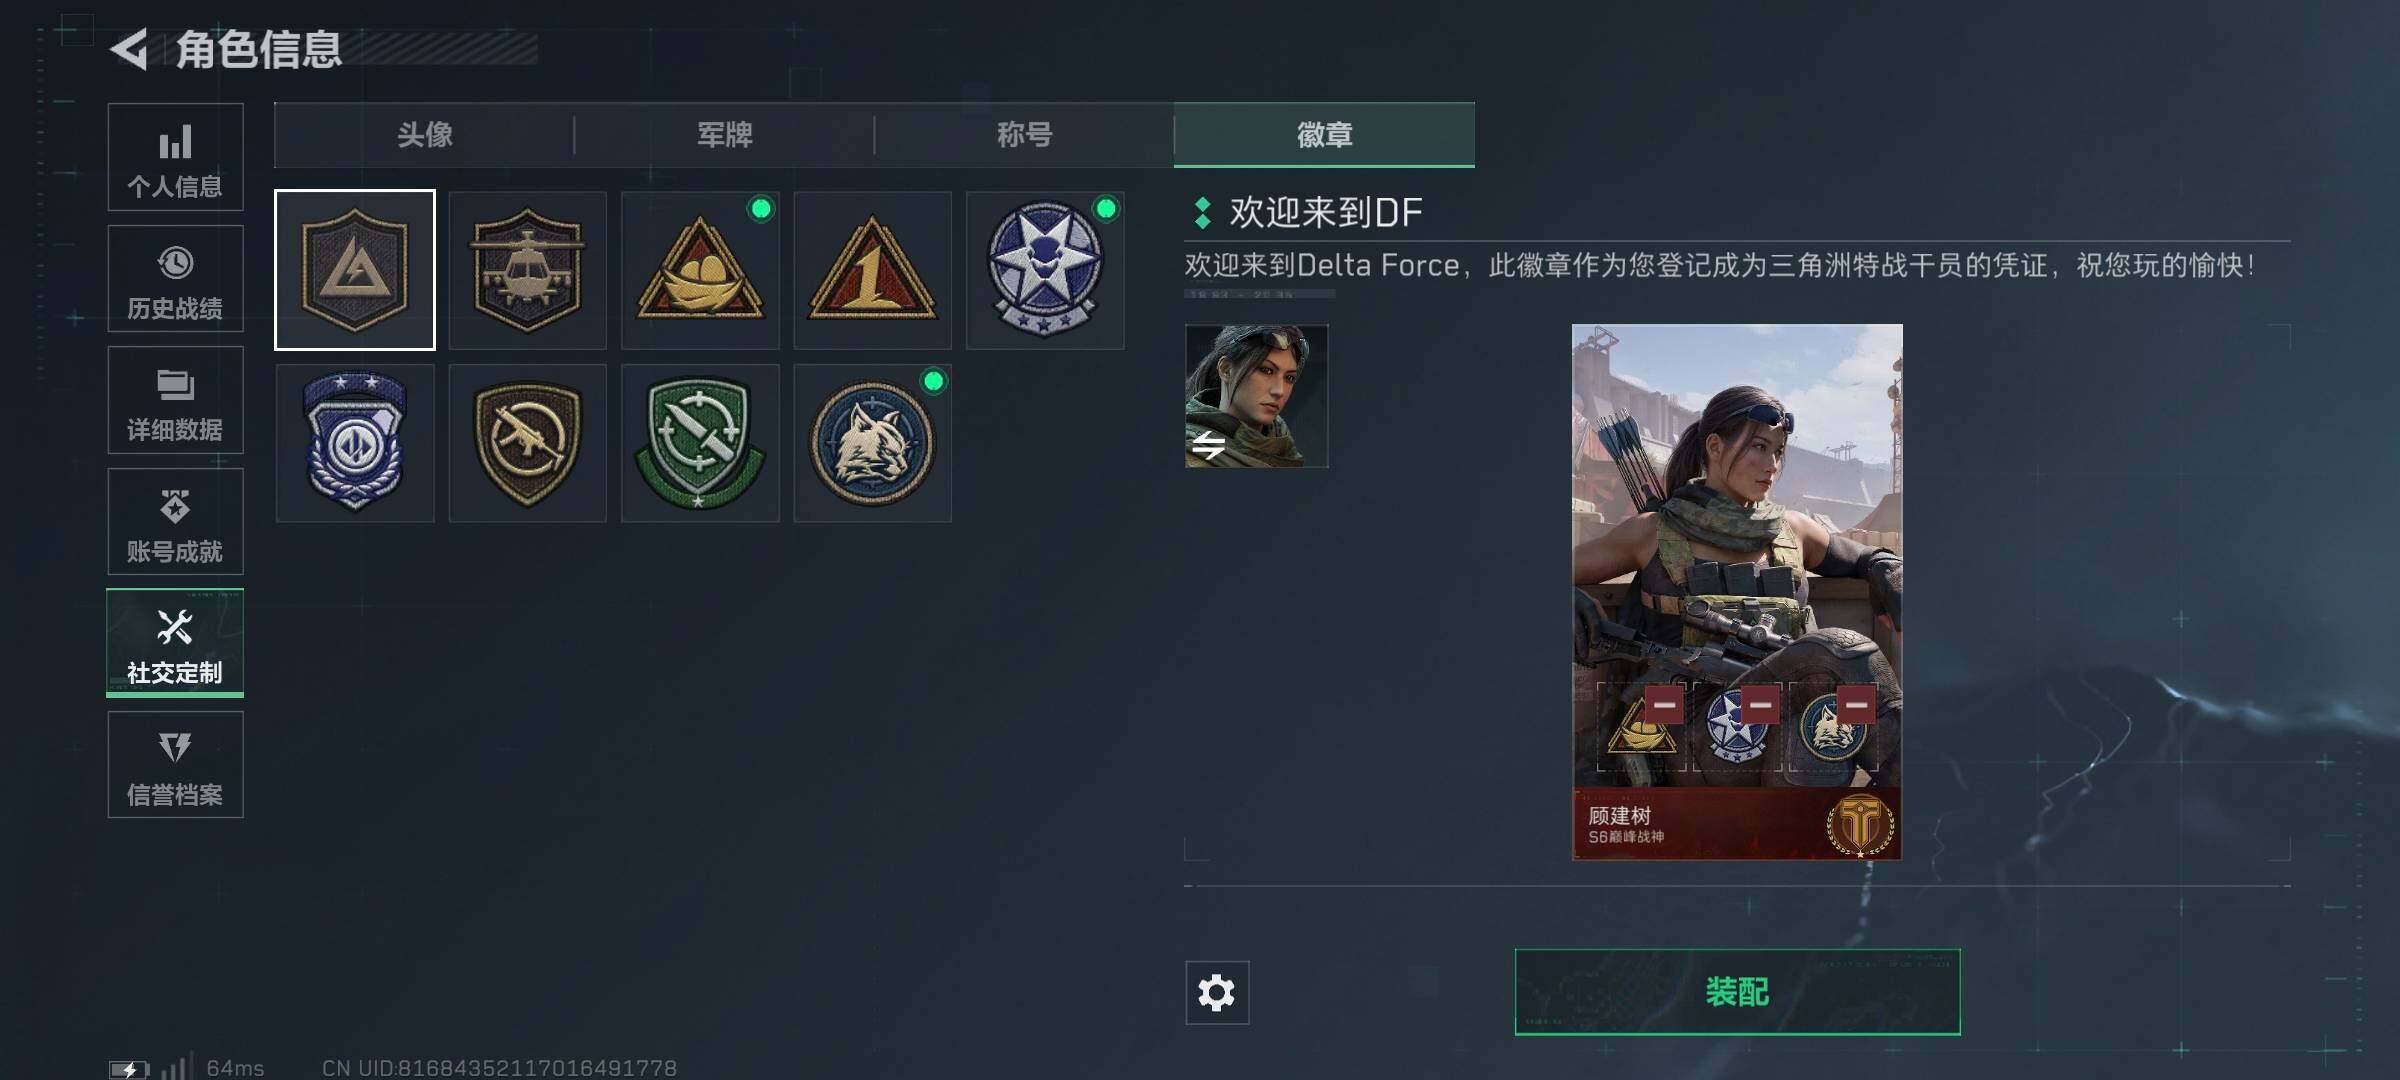Select the golden bird nest triangle badge
This screenshot has width=2400, height=1080.
click(700, 270)
